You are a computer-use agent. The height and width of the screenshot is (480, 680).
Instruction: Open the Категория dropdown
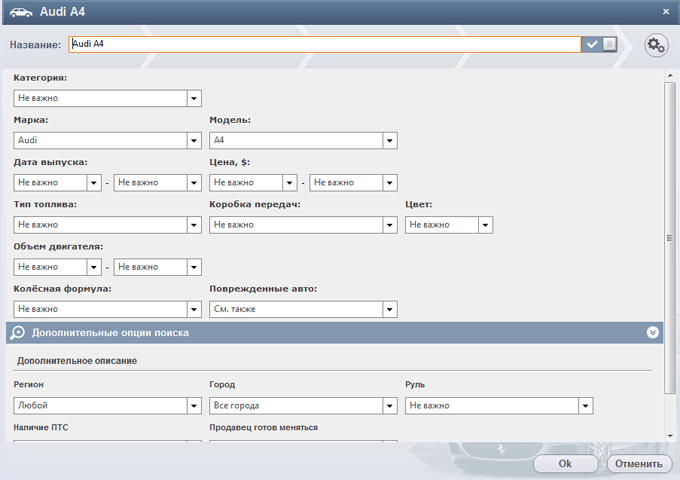point(107,98)
